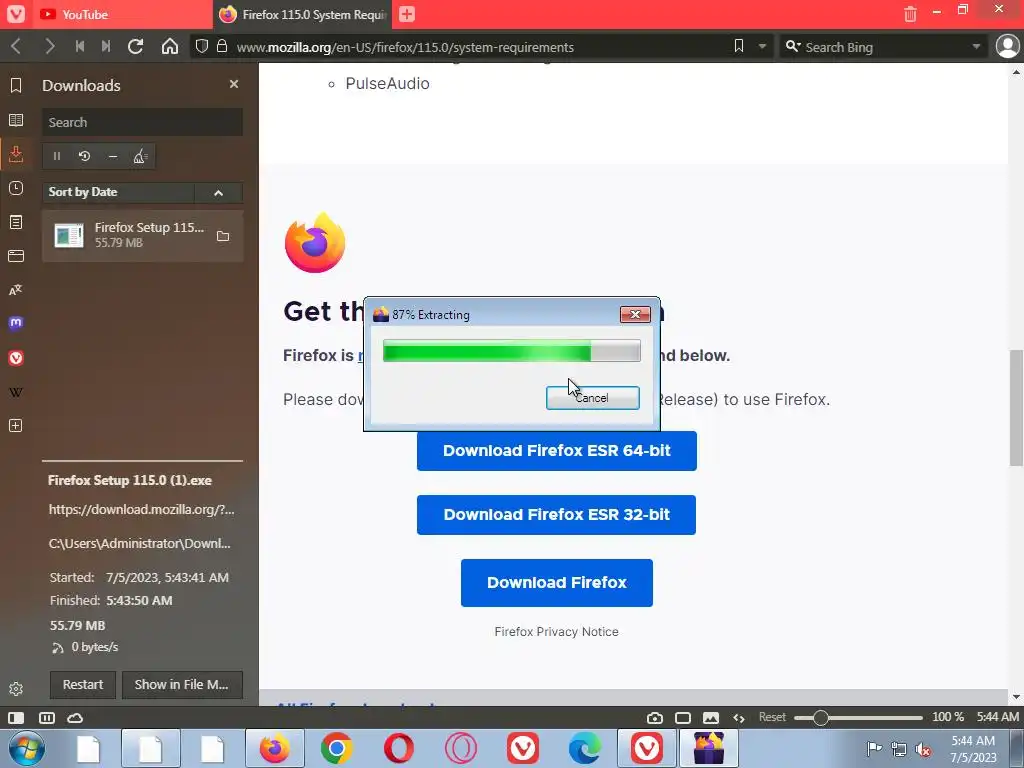Remove the selected download from list
Screen dimensions: 1024x768
(x=112, y=156)
